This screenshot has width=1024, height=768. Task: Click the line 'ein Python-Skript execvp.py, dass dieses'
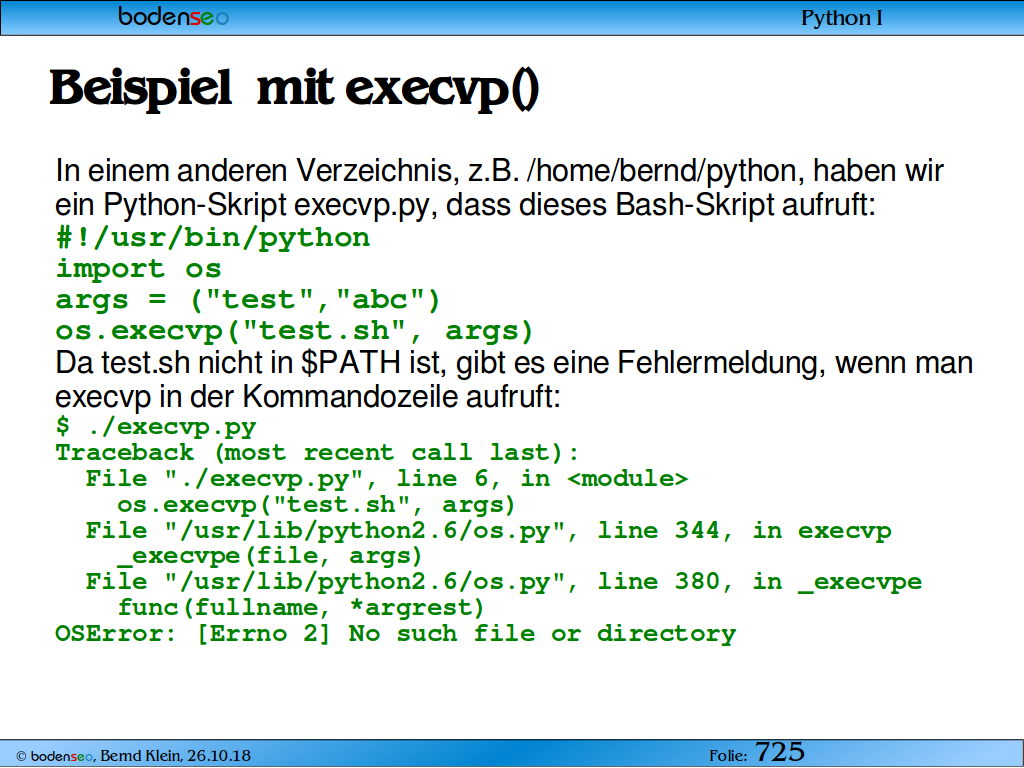(x=465, y=205)
